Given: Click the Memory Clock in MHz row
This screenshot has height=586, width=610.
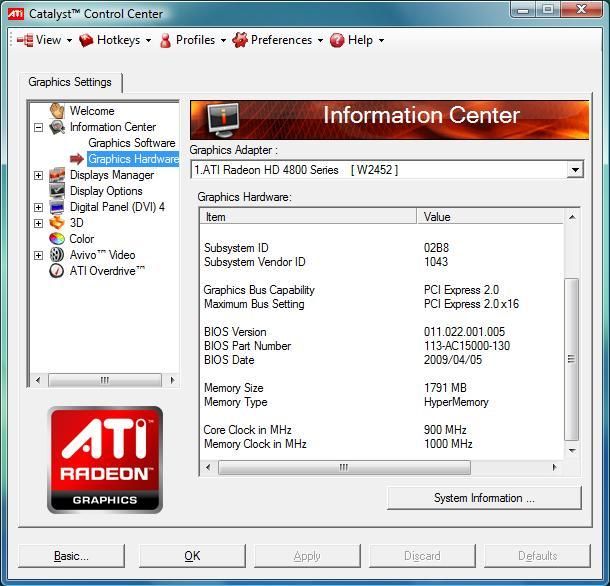Looking at the screenshot, I should coord(381,444).
